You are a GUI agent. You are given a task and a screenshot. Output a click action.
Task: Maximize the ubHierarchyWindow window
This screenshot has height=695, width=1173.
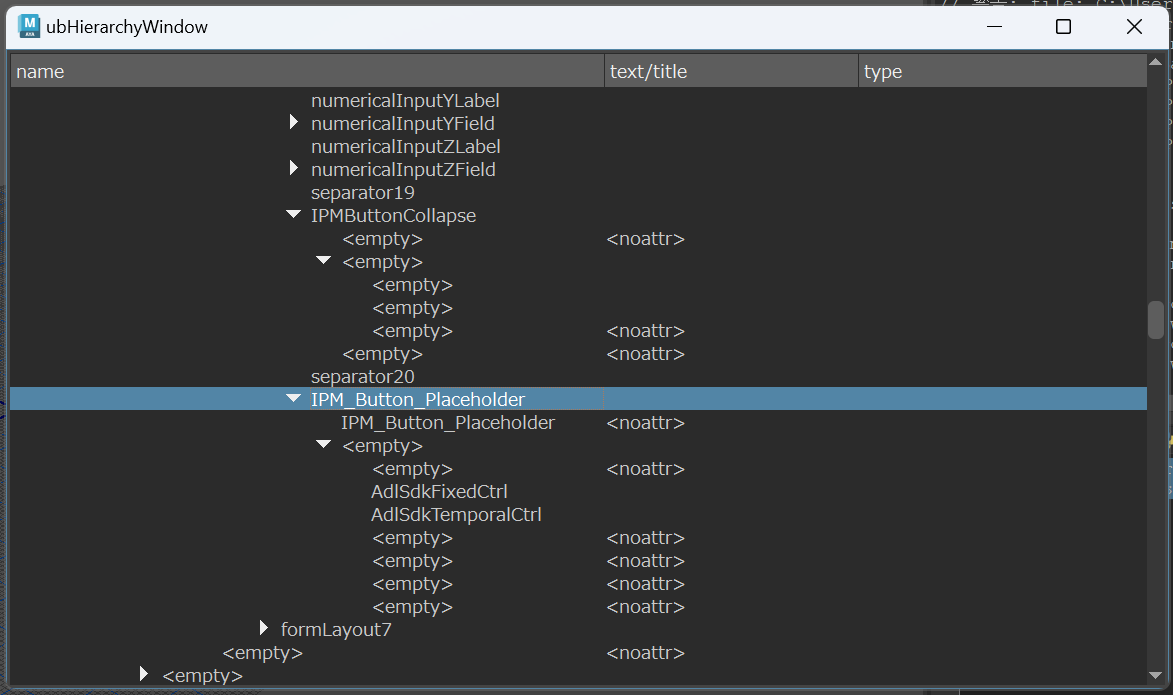(1063, 27)
